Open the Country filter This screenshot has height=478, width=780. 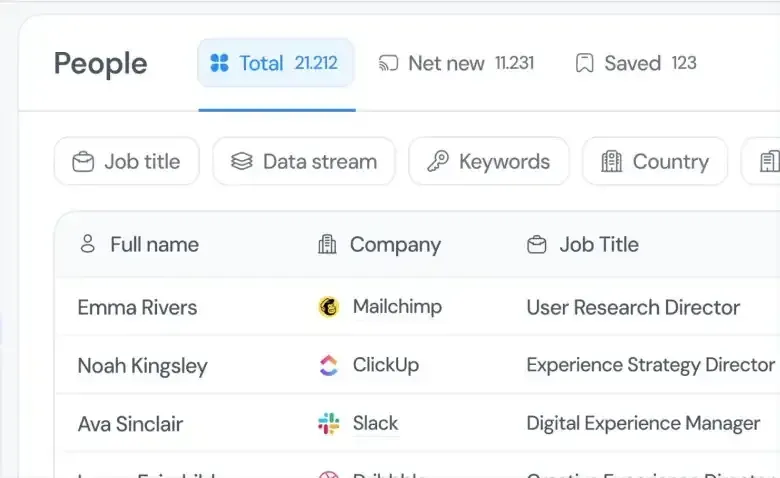655,162
